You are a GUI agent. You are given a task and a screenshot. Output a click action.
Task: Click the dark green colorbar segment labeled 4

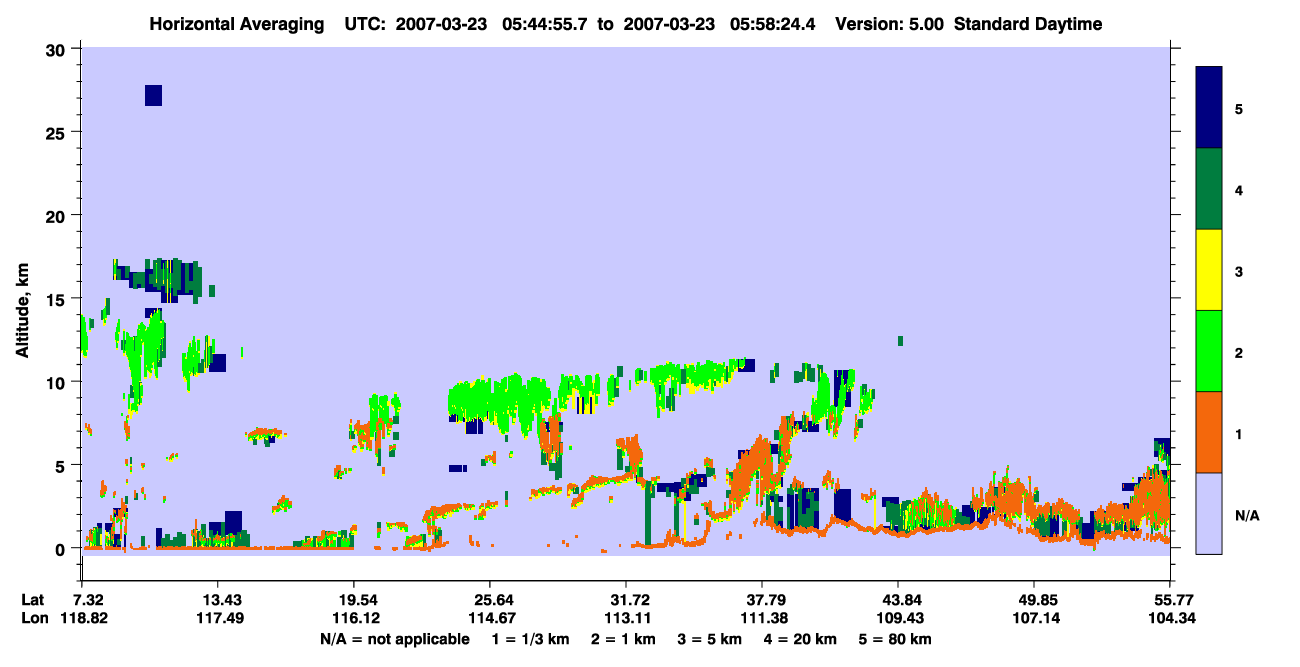(1209, 189)
